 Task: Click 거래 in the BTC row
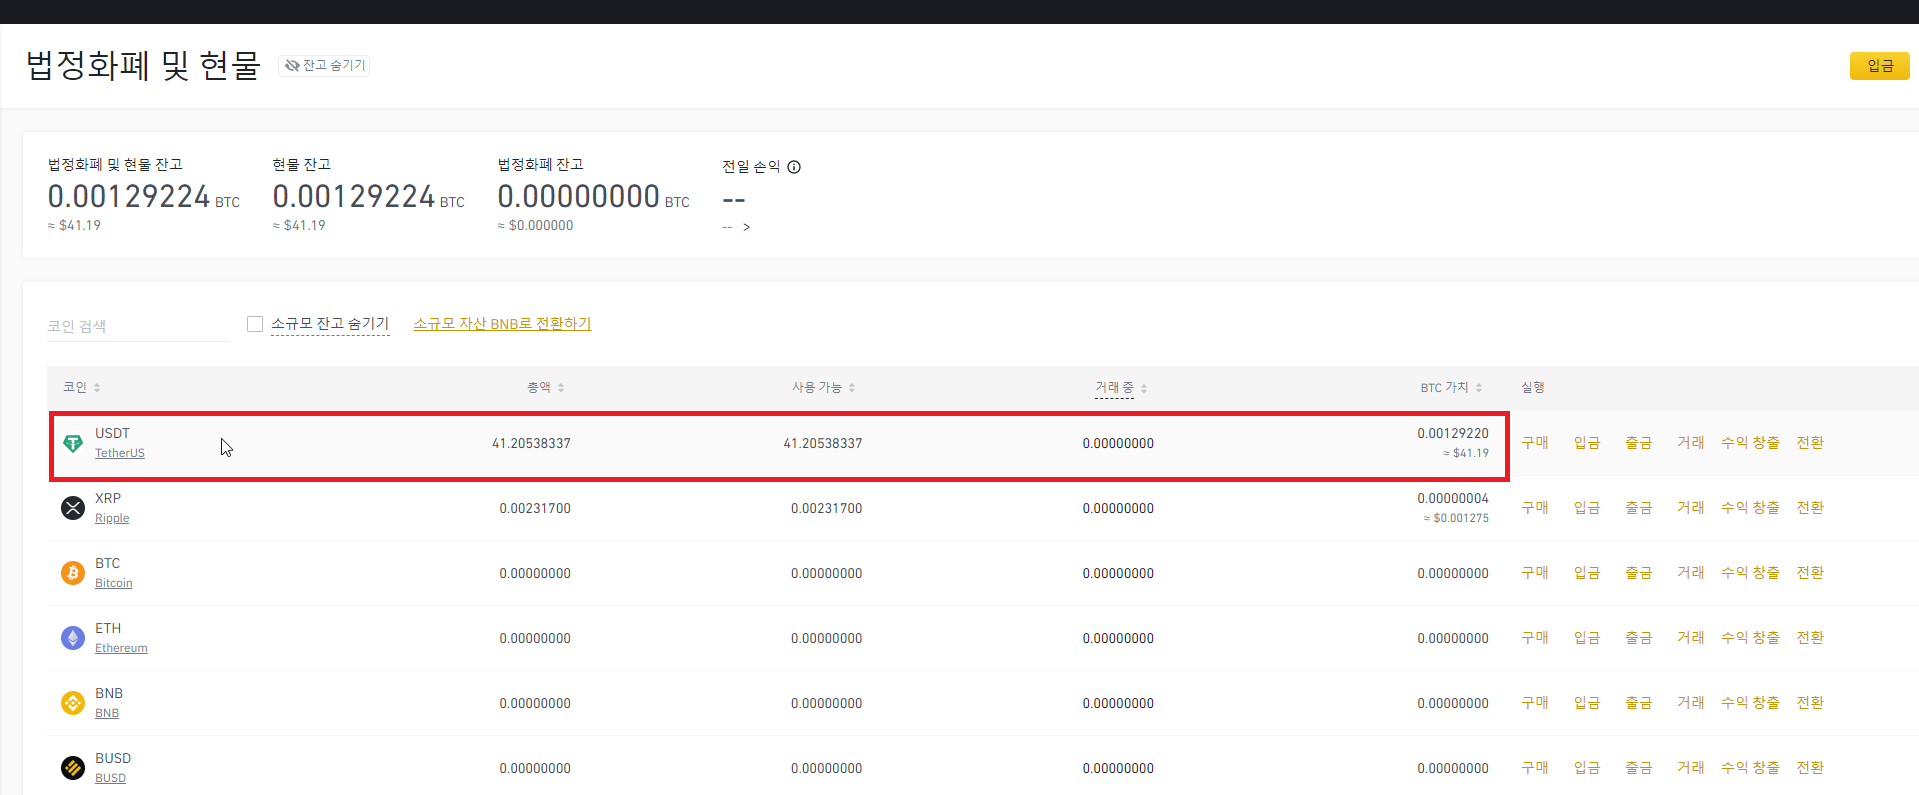[1691, 573]
